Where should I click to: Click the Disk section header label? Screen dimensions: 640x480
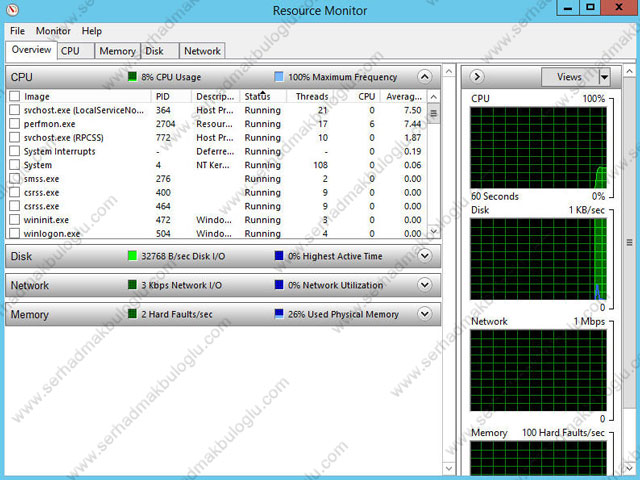click(x=21, y=256)
